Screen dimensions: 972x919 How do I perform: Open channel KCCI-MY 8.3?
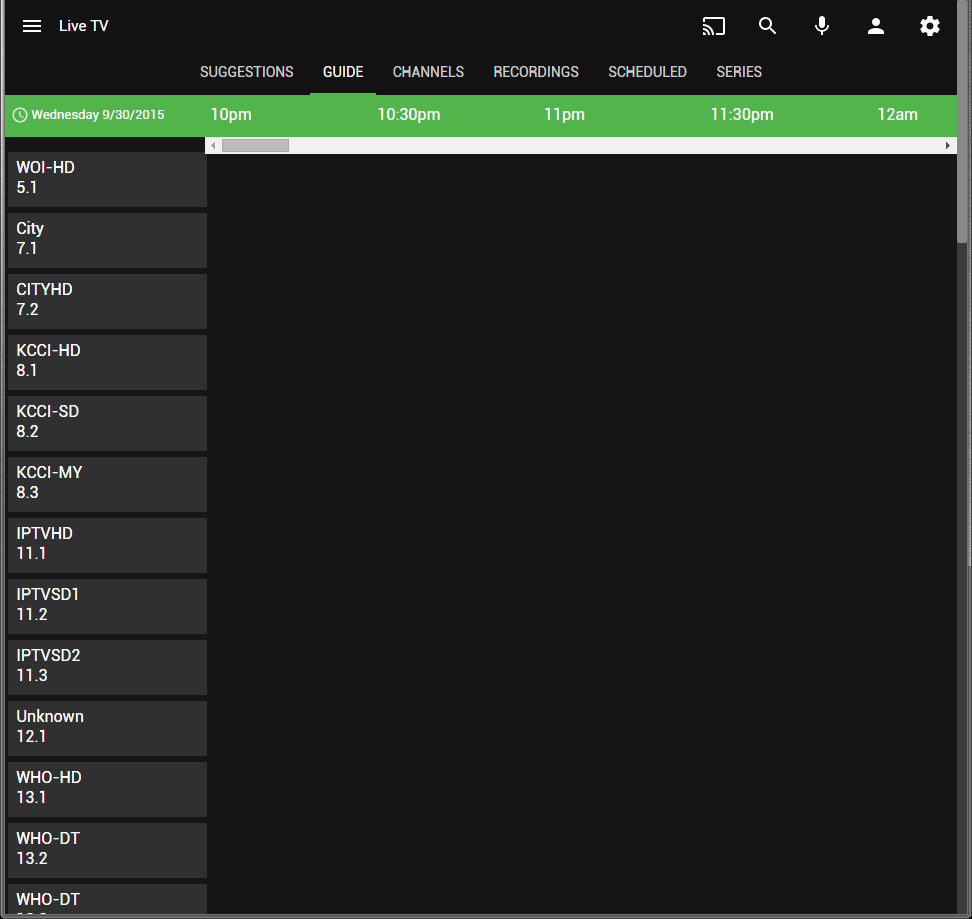tap(107, 485)
